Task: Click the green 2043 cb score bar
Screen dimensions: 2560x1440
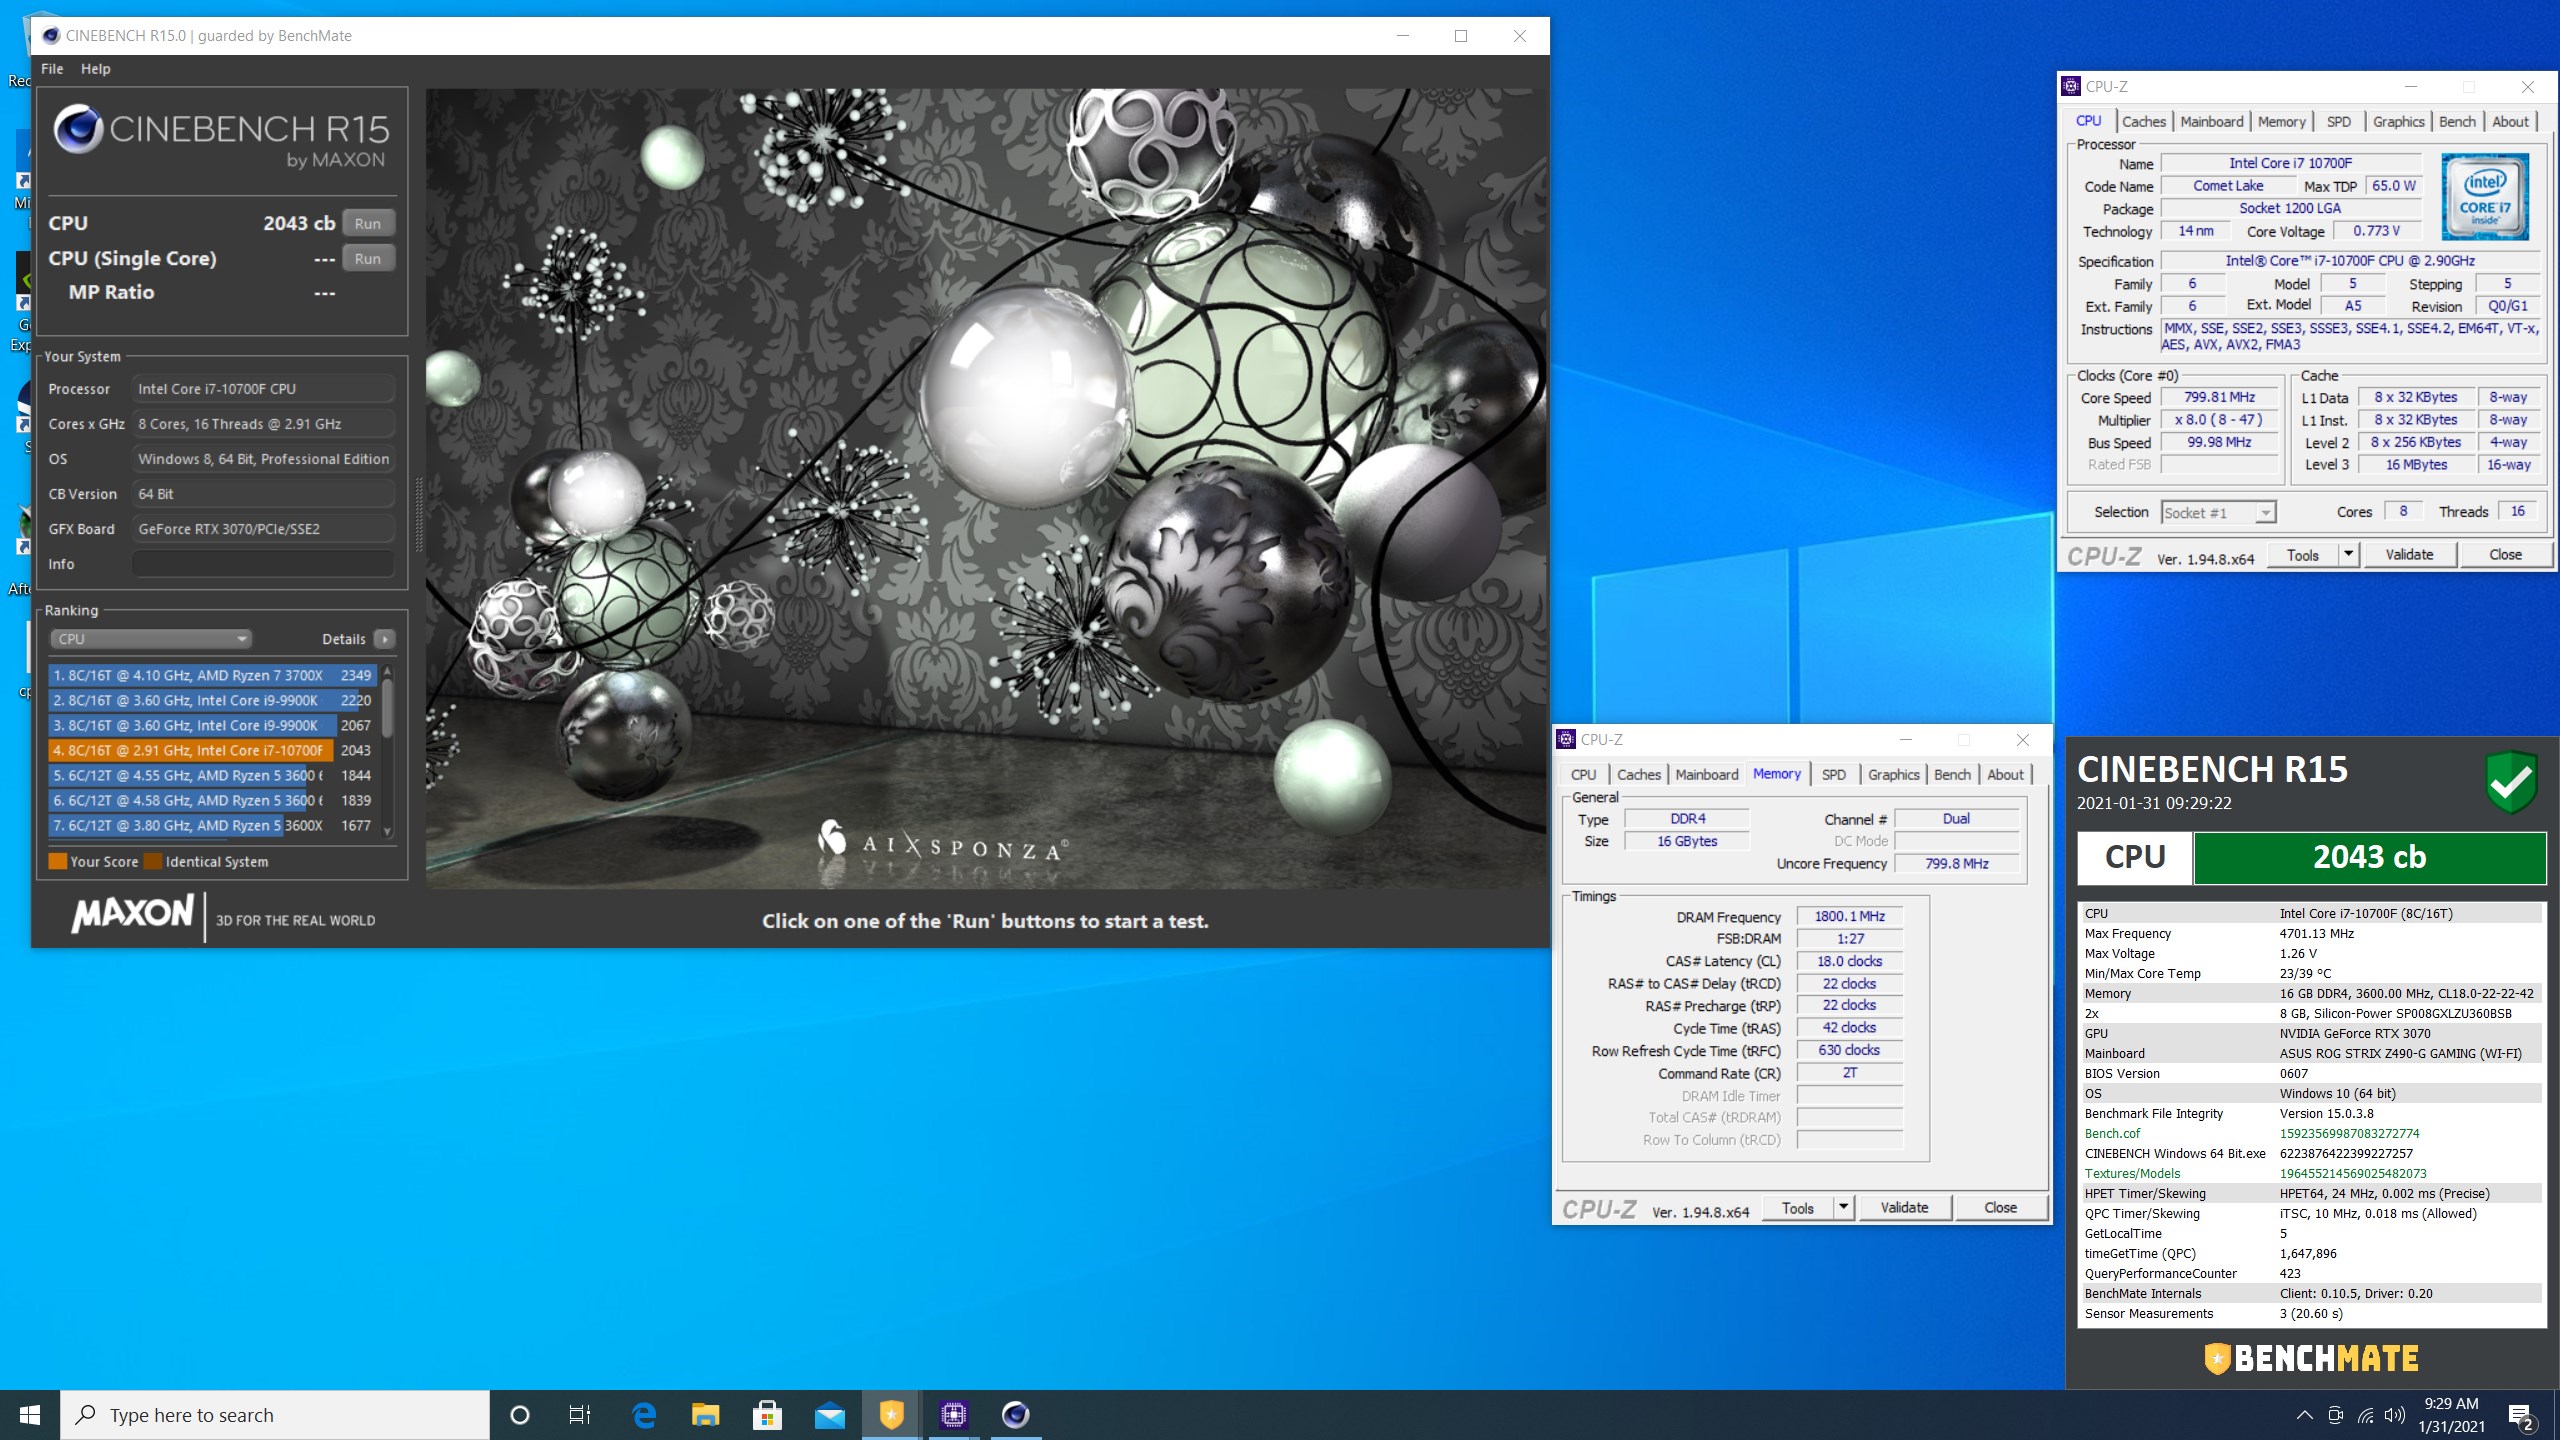Action: click(x=2369, y=857)
